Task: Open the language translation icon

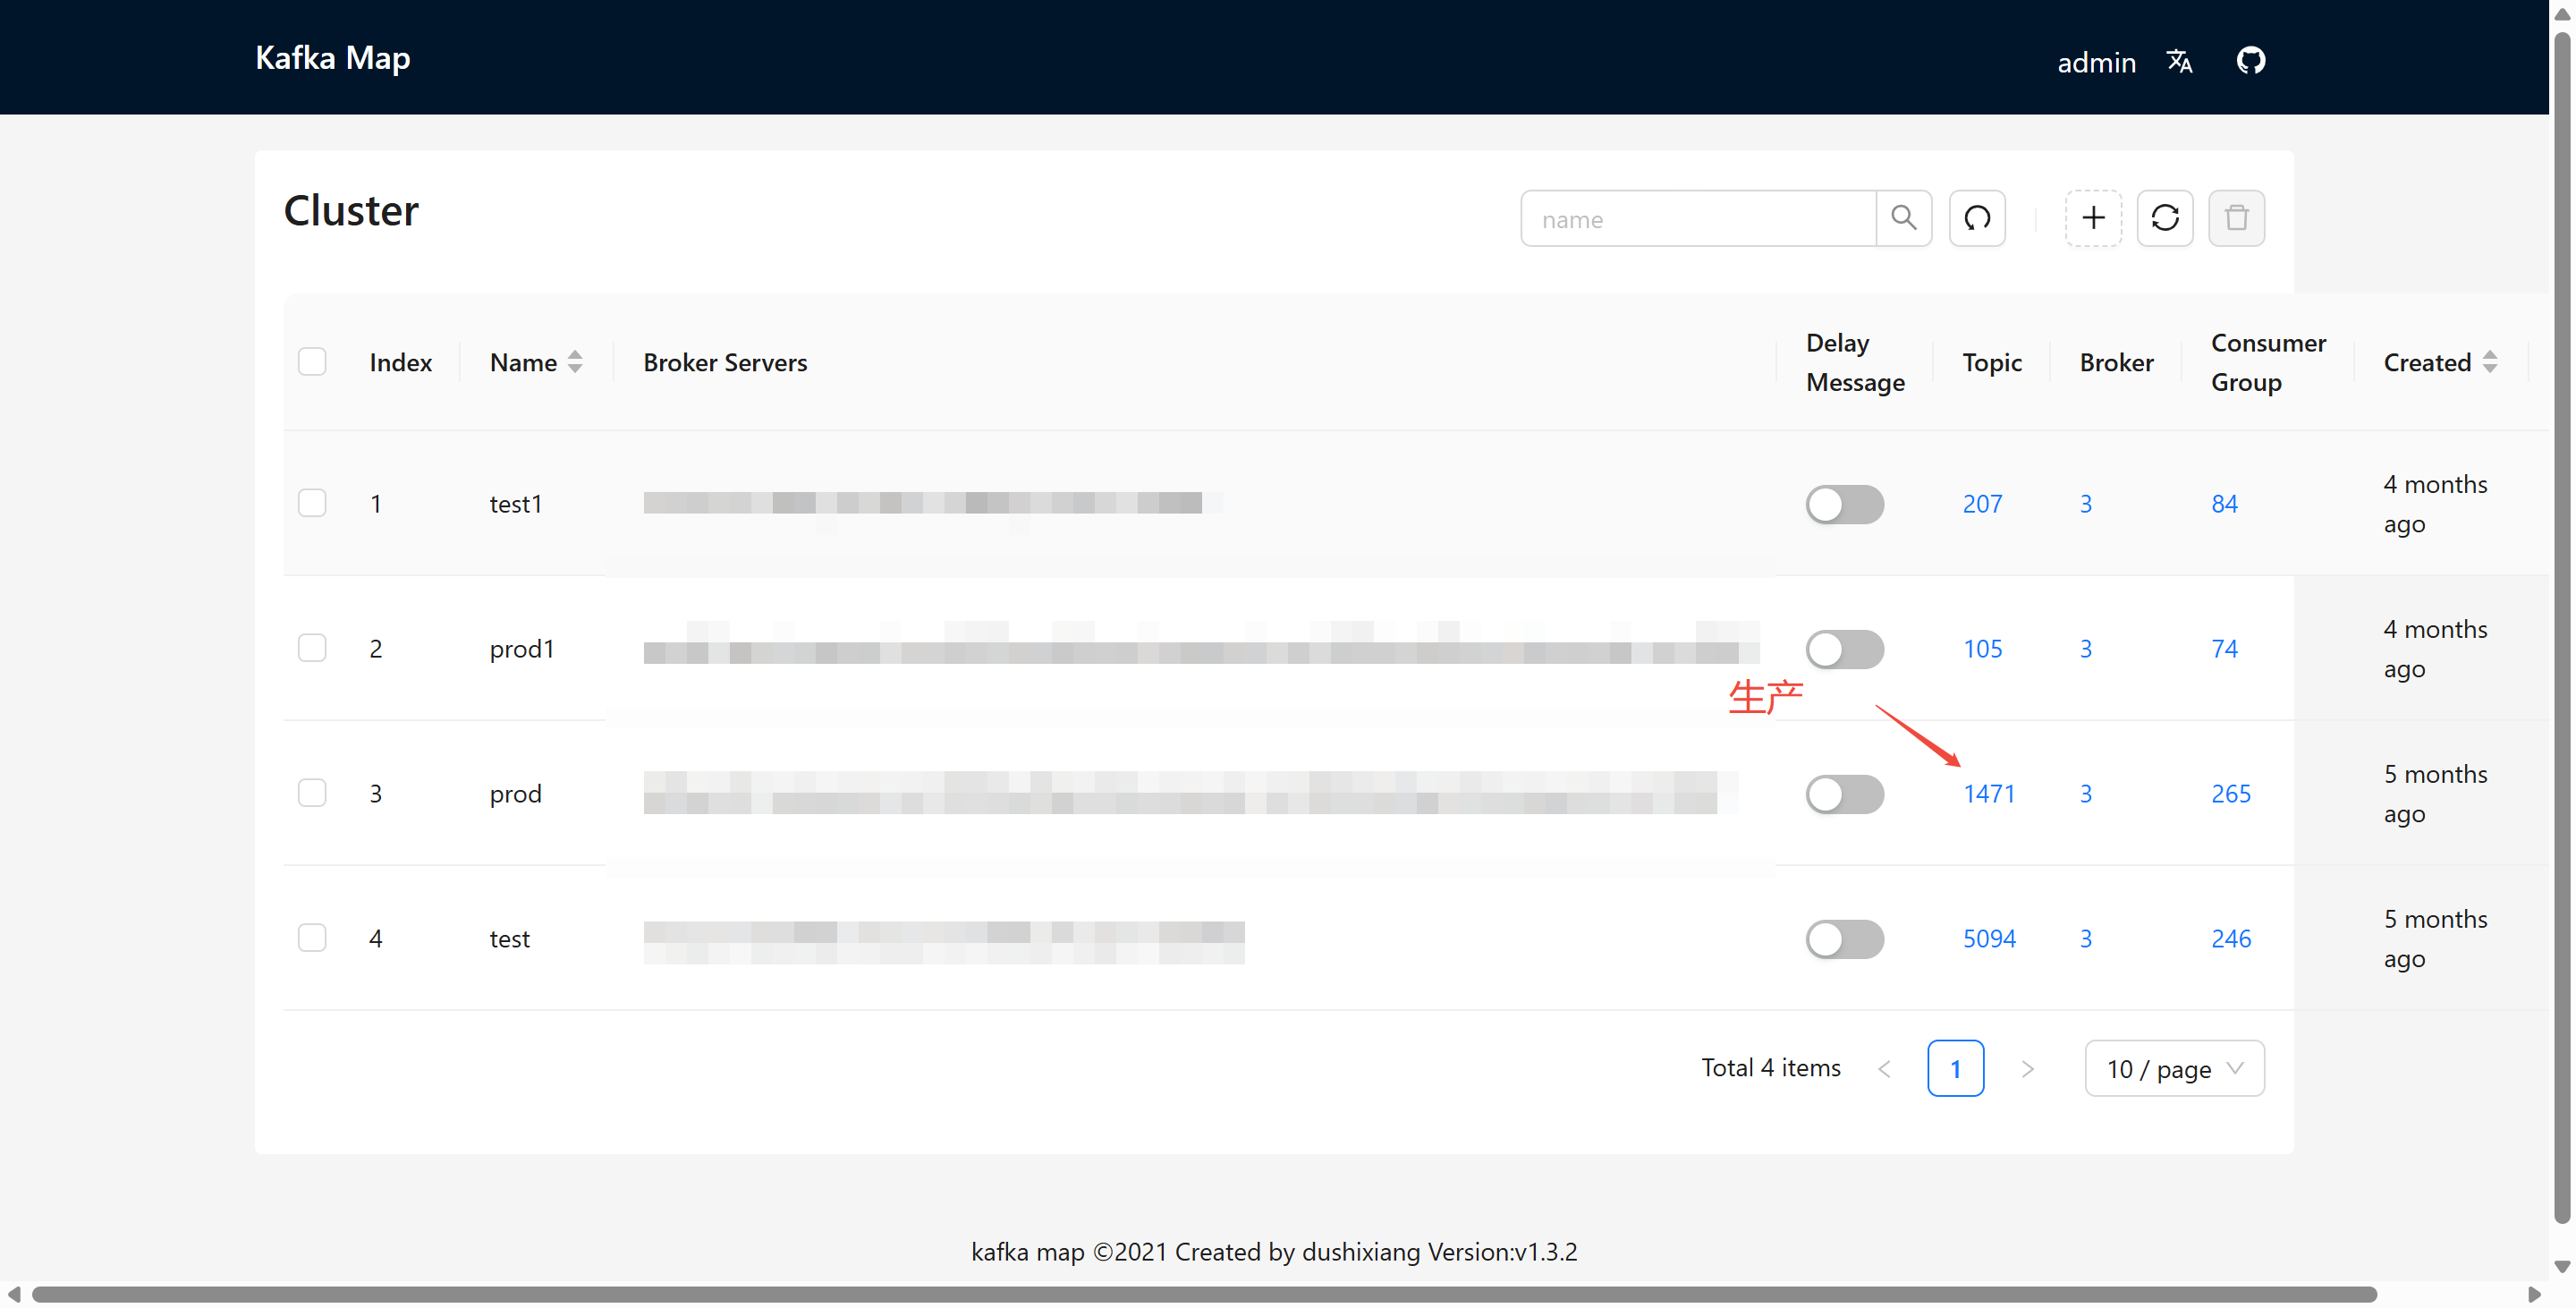Action: click(2179, 62)
